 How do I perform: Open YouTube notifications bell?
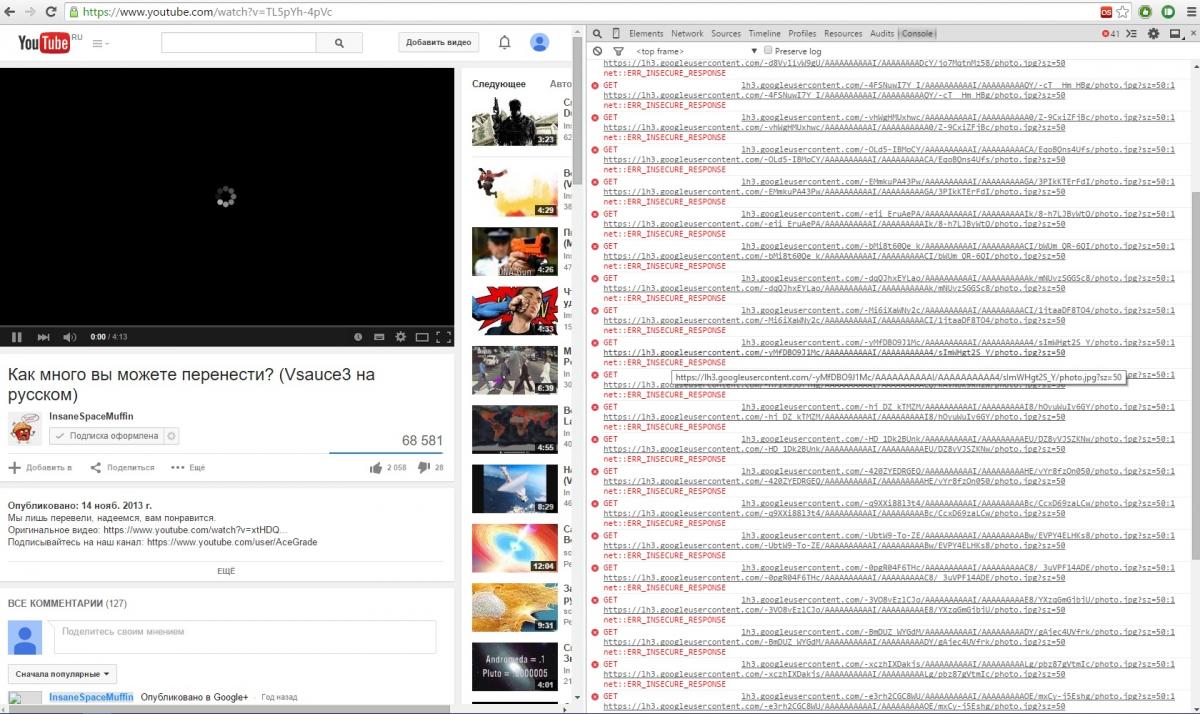tap(505, 42)
